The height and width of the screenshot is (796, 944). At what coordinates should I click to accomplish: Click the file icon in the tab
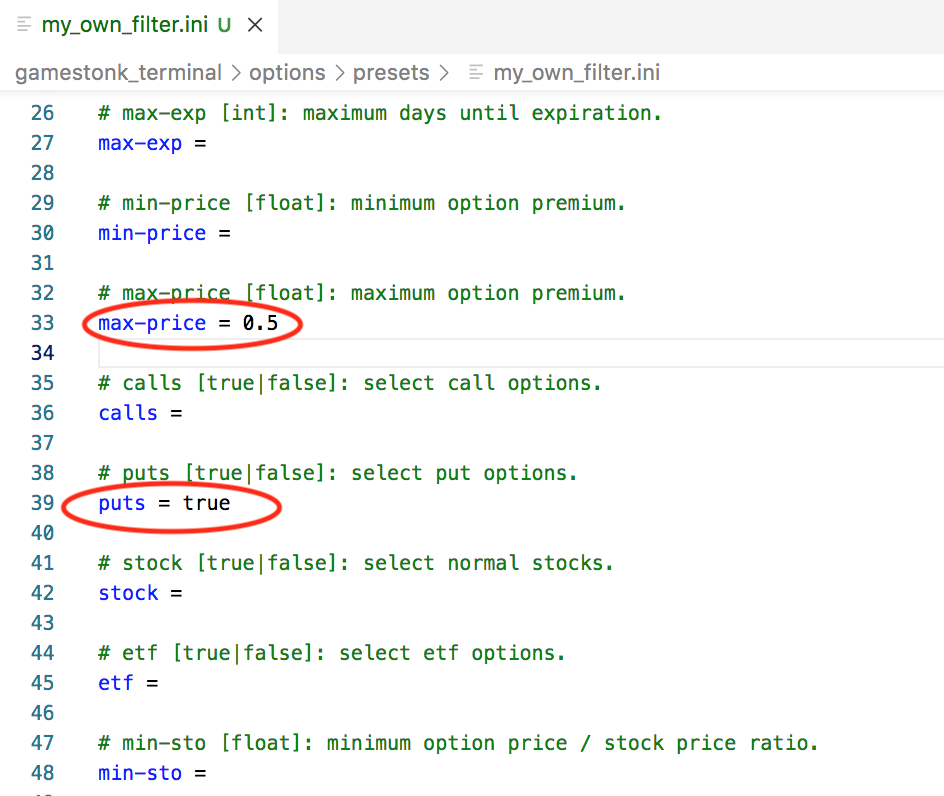[24, 25]
